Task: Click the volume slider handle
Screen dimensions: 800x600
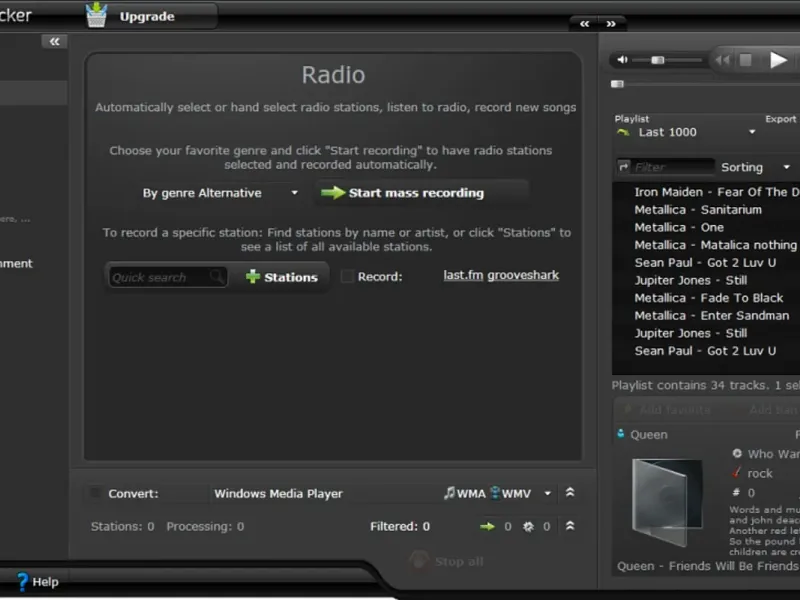Action: (x=657, y=60)
